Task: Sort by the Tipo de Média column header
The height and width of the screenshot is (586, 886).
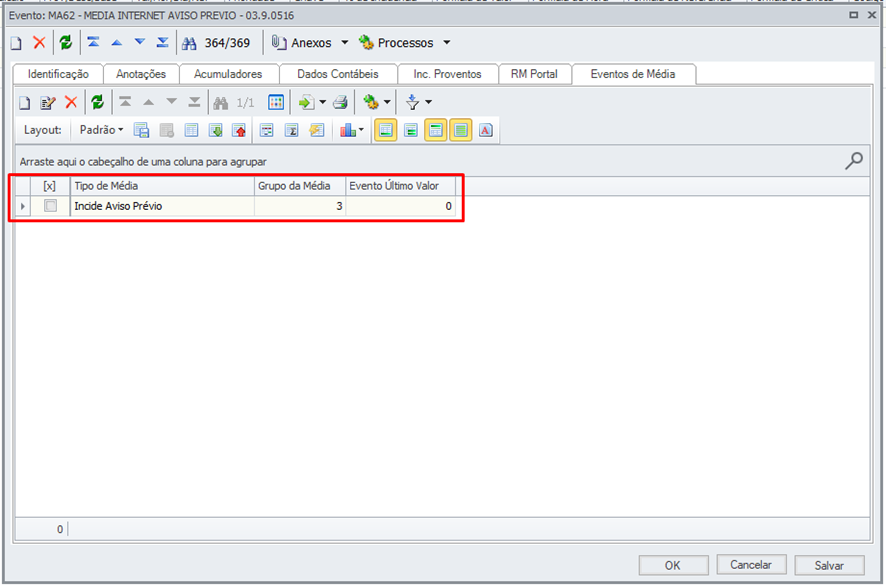Action: [x=162, y=186]
